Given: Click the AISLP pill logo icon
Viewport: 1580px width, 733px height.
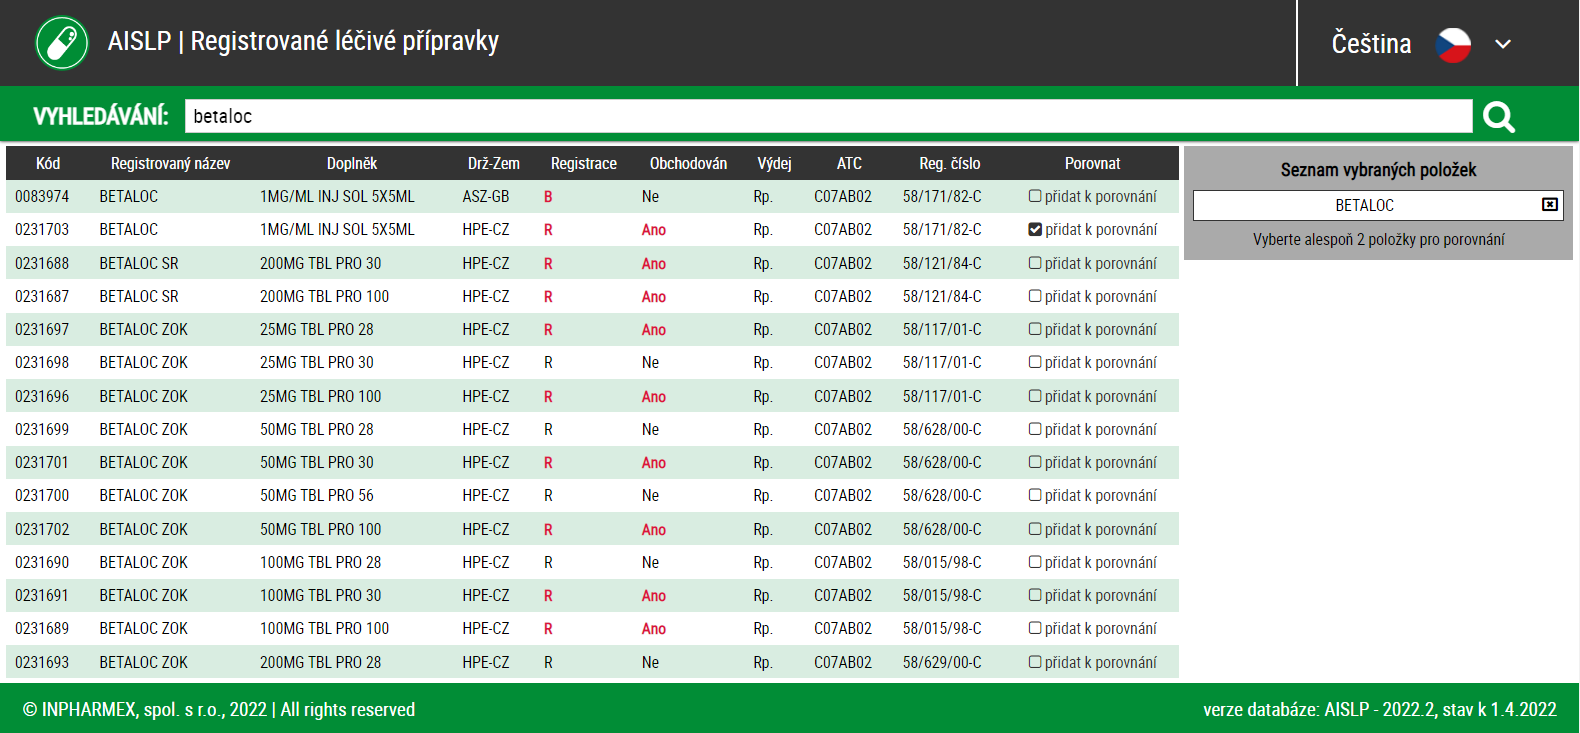Looking at the screenshot, I should point(62,43).
